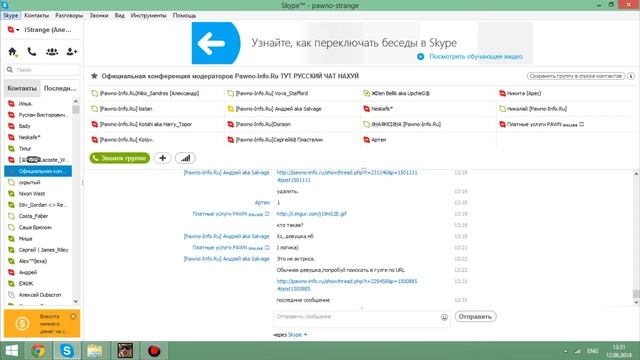Open the Официальная кон... conversation
Viewport: 640px width, 360px height.
pos(38,171)
